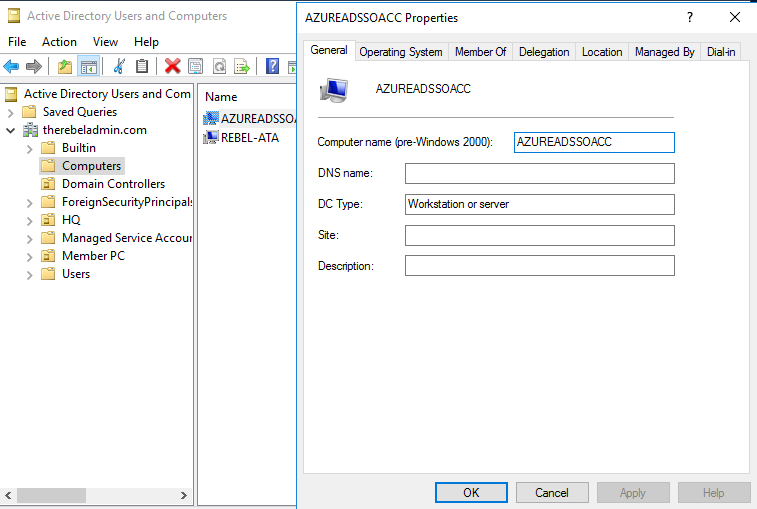Expand the Builtin container
This screenshot has height=509, width=757.
coord(29,149)
